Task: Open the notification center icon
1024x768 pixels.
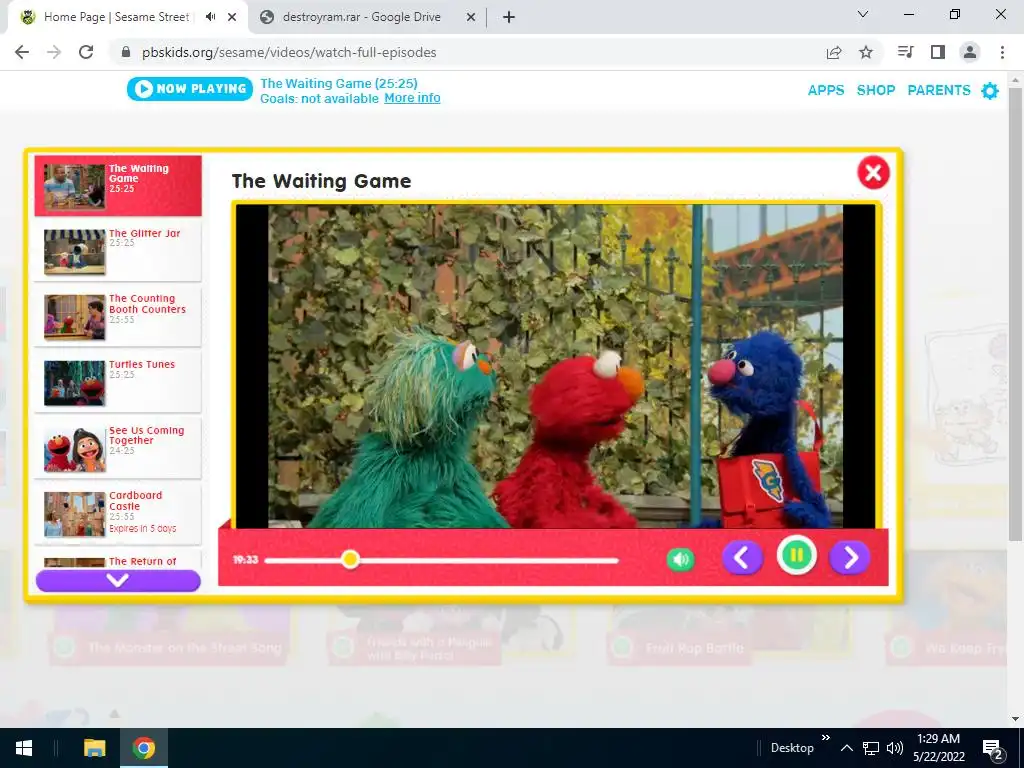Action: coord(992,748)
